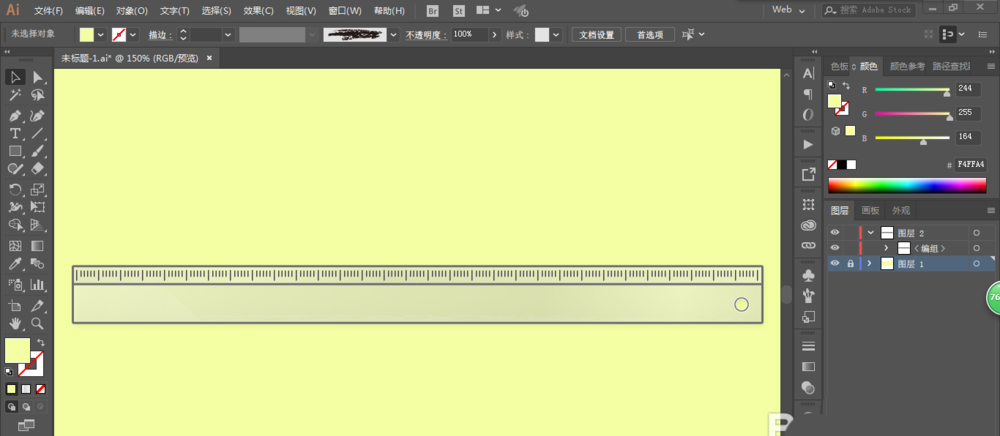
Task: Select the Free Transform tool
Action: pos(38,207)
